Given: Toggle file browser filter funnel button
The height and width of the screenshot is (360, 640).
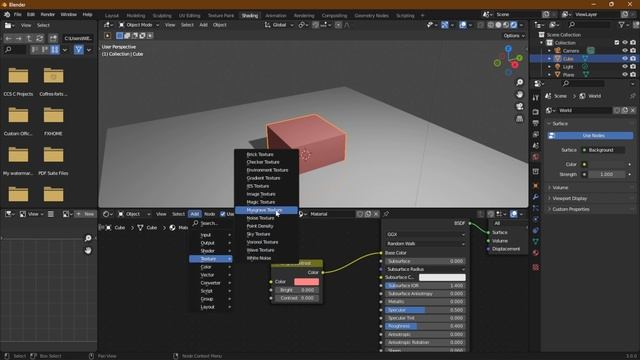Looking at the screenshot, I should point(79,50).
